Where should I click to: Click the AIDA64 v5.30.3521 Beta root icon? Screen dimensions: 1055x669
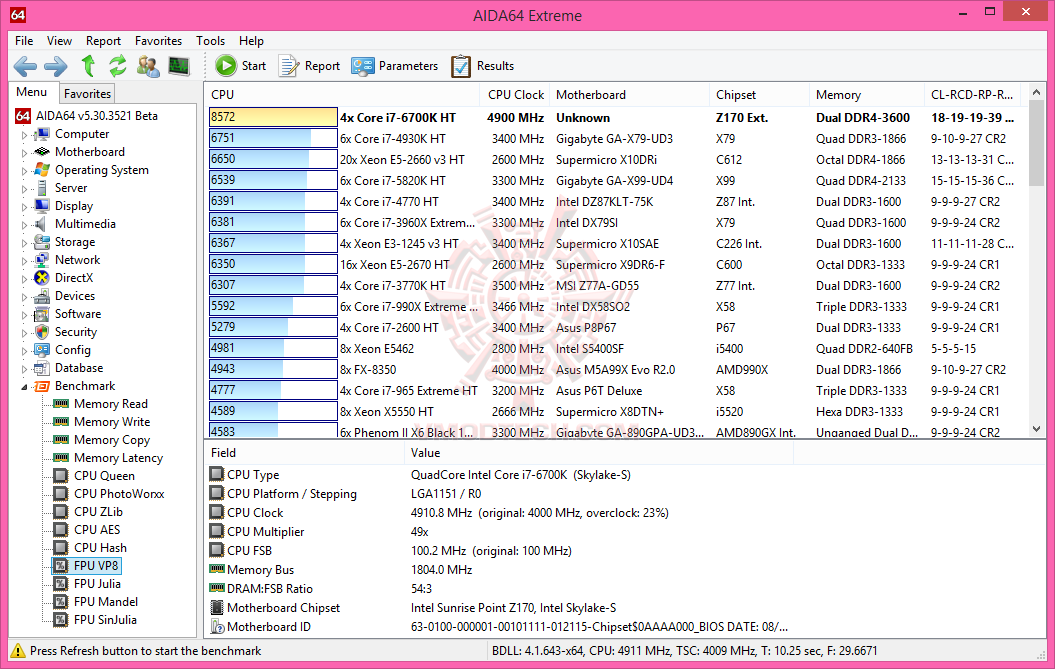pos(23,116)
